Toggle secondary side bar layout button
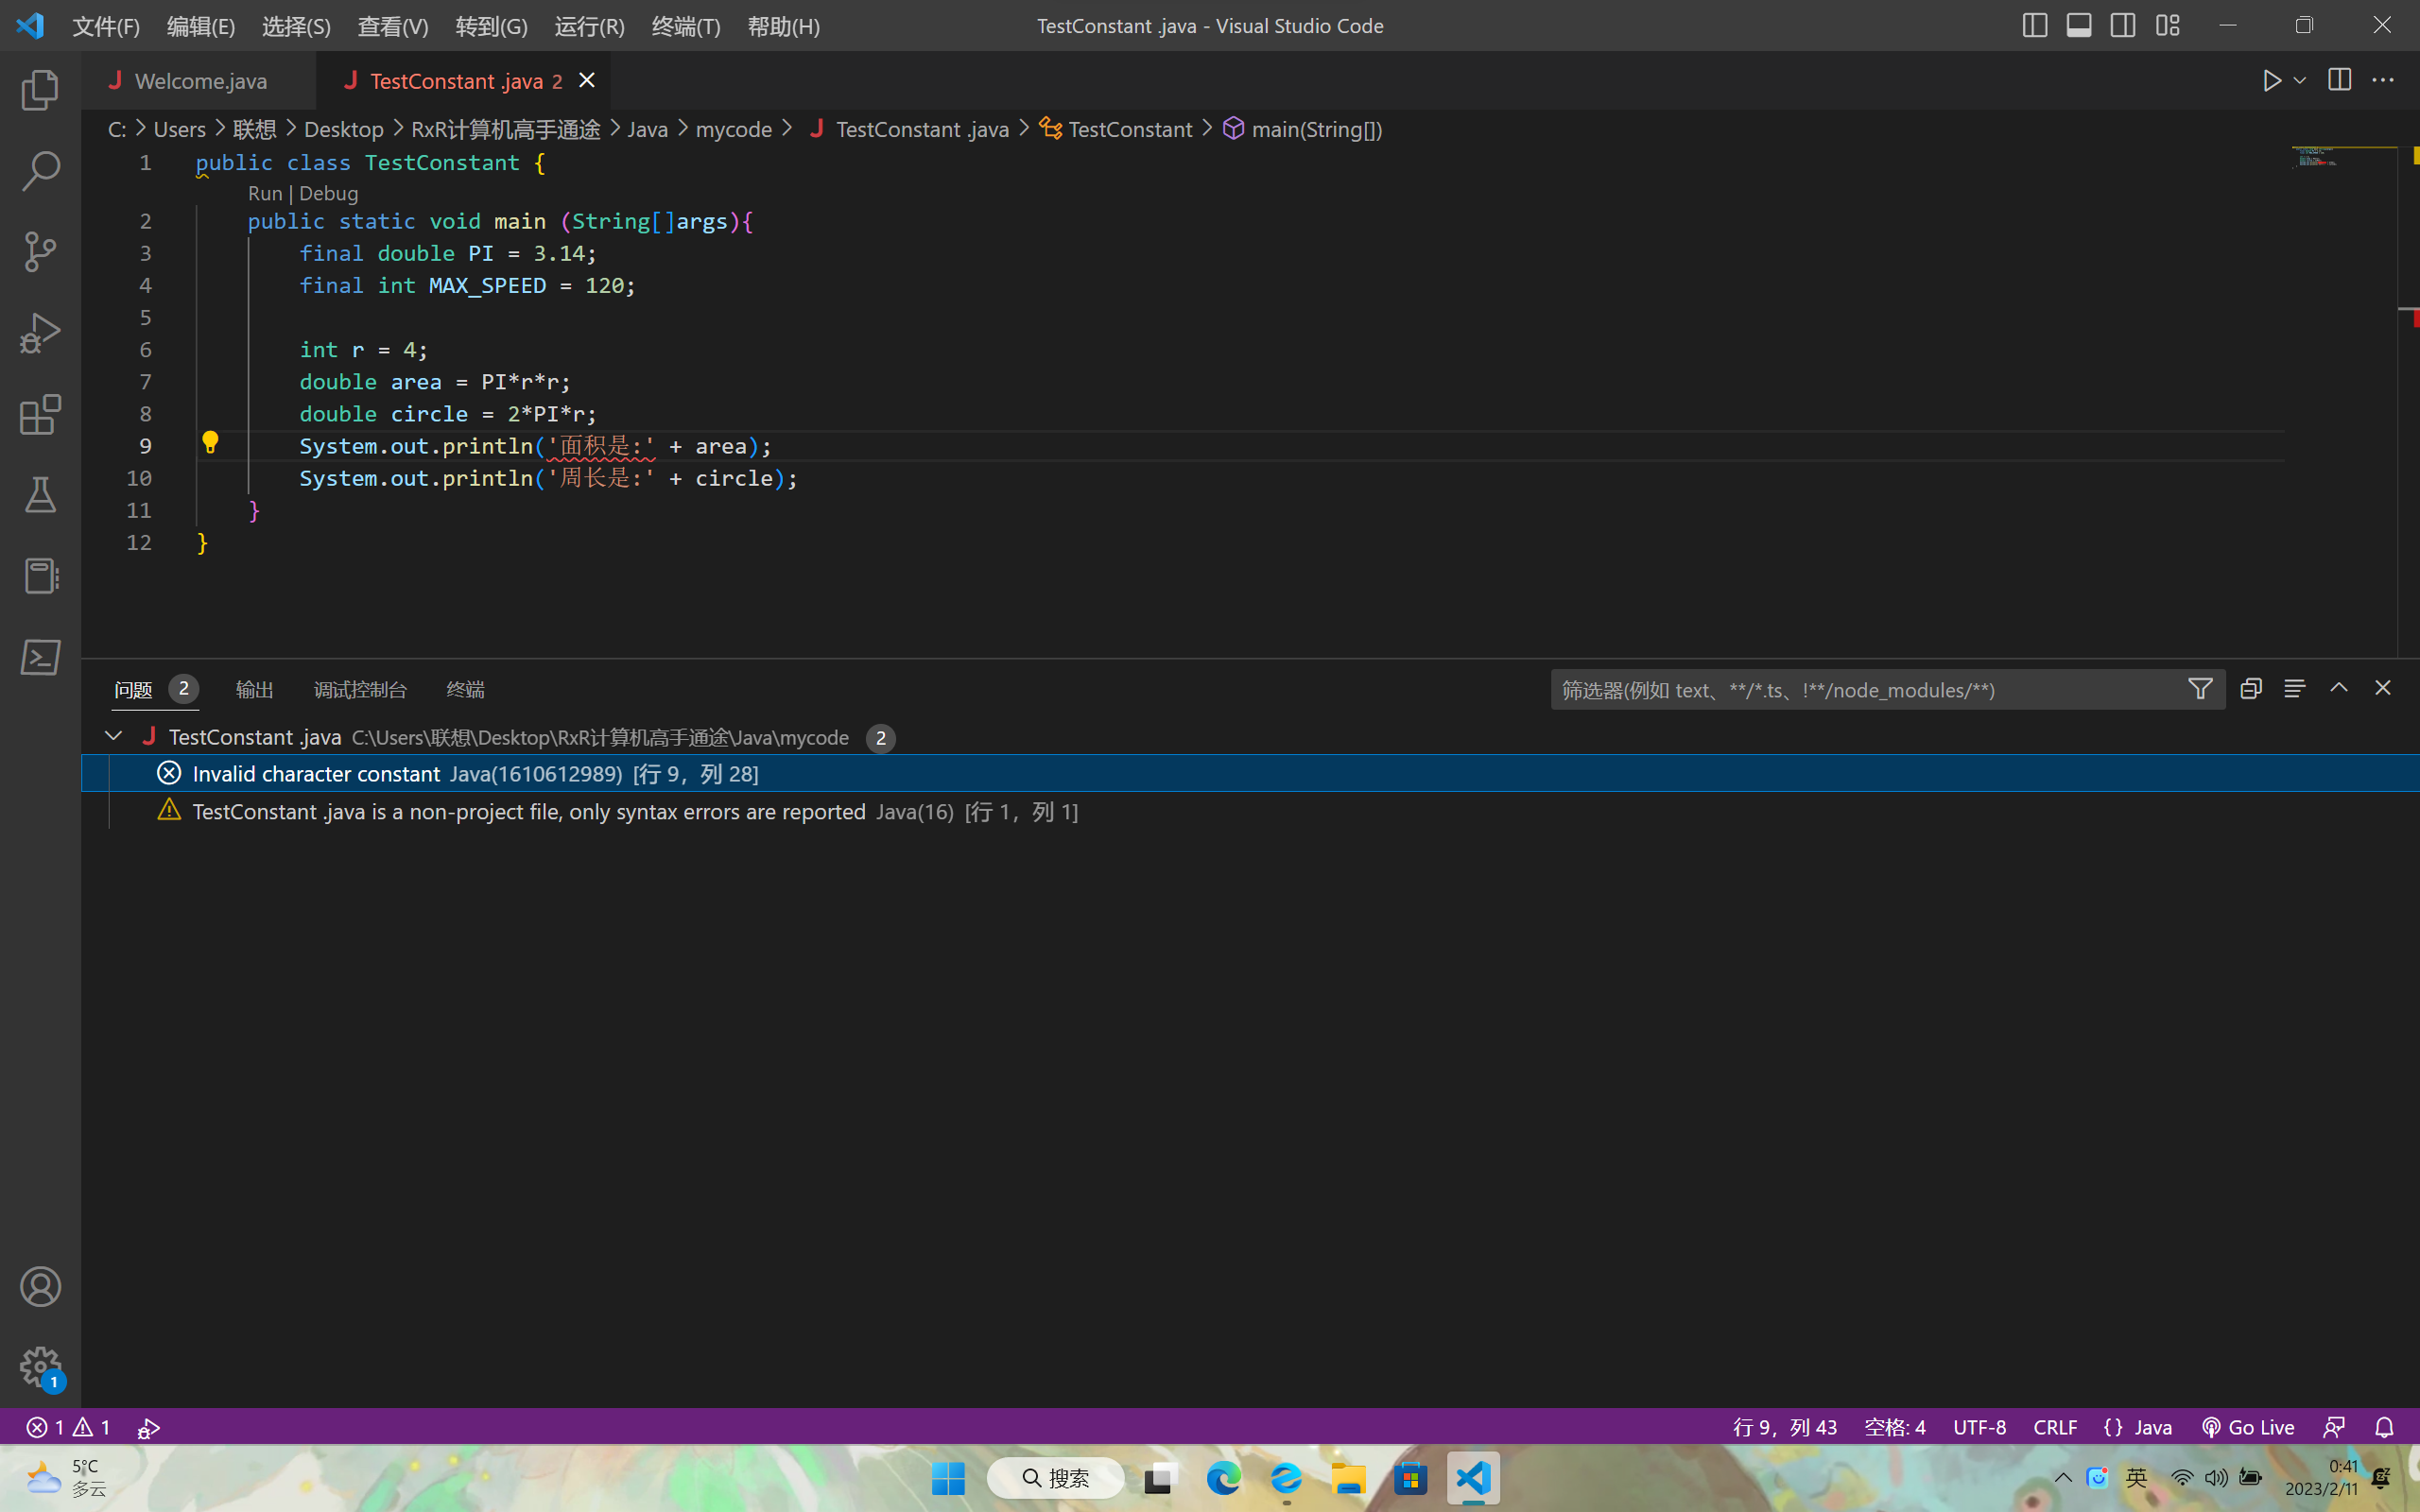 click(2123, 25)
